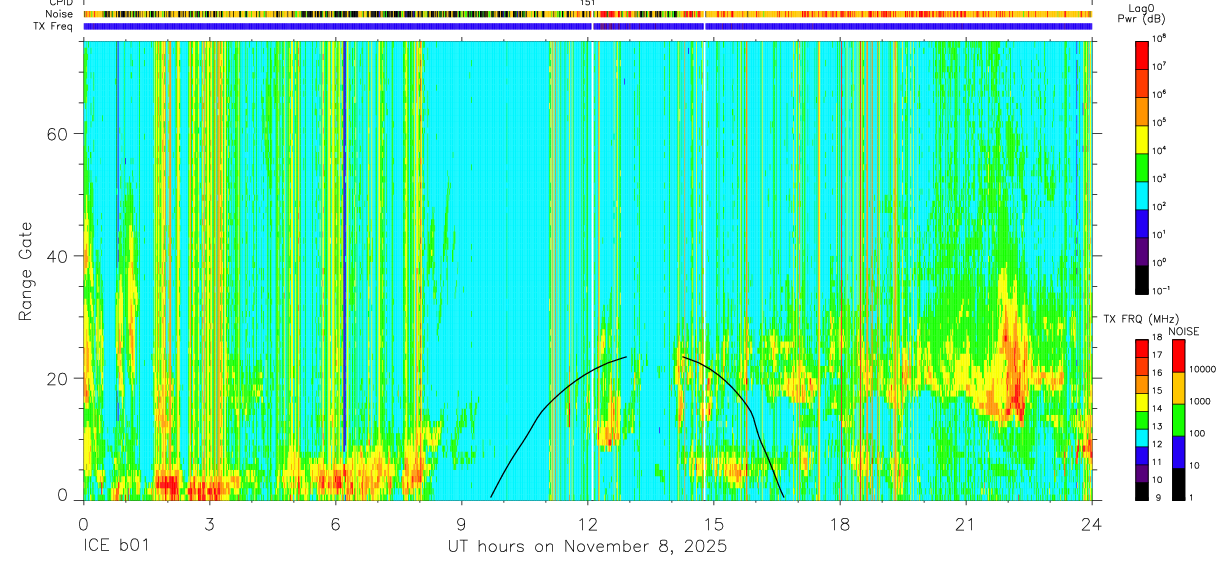
Task: Pick the red block of the NOISE color bar
Action: (1178, 356)
